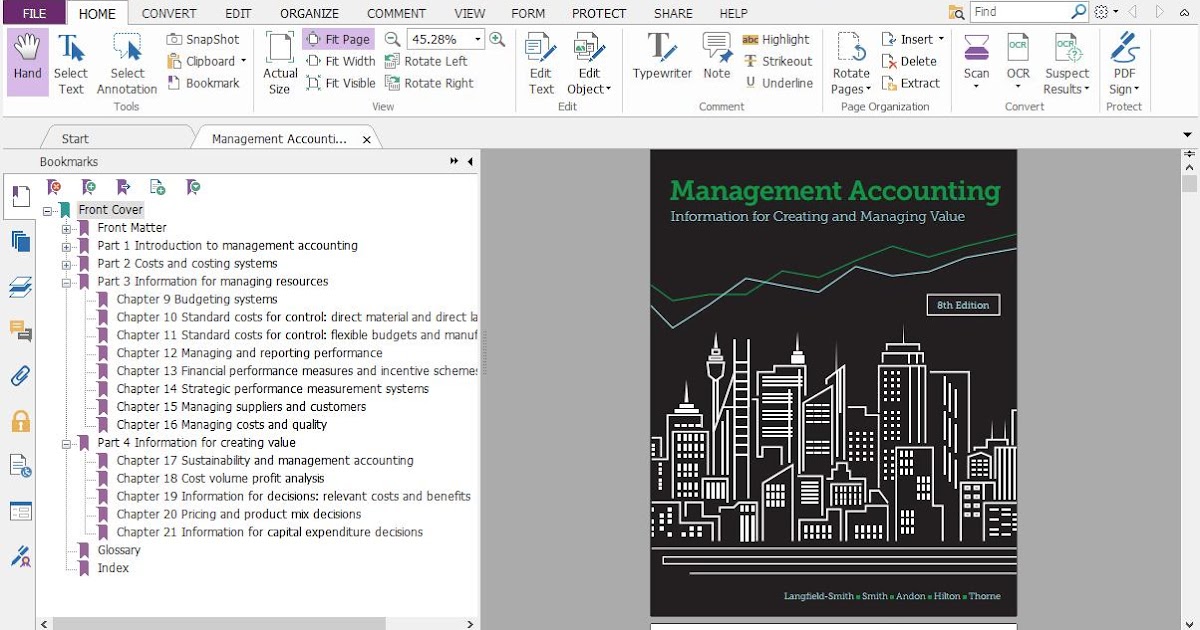
Task: Apply Strikeout to text
Action: click(x=778, y=61)
